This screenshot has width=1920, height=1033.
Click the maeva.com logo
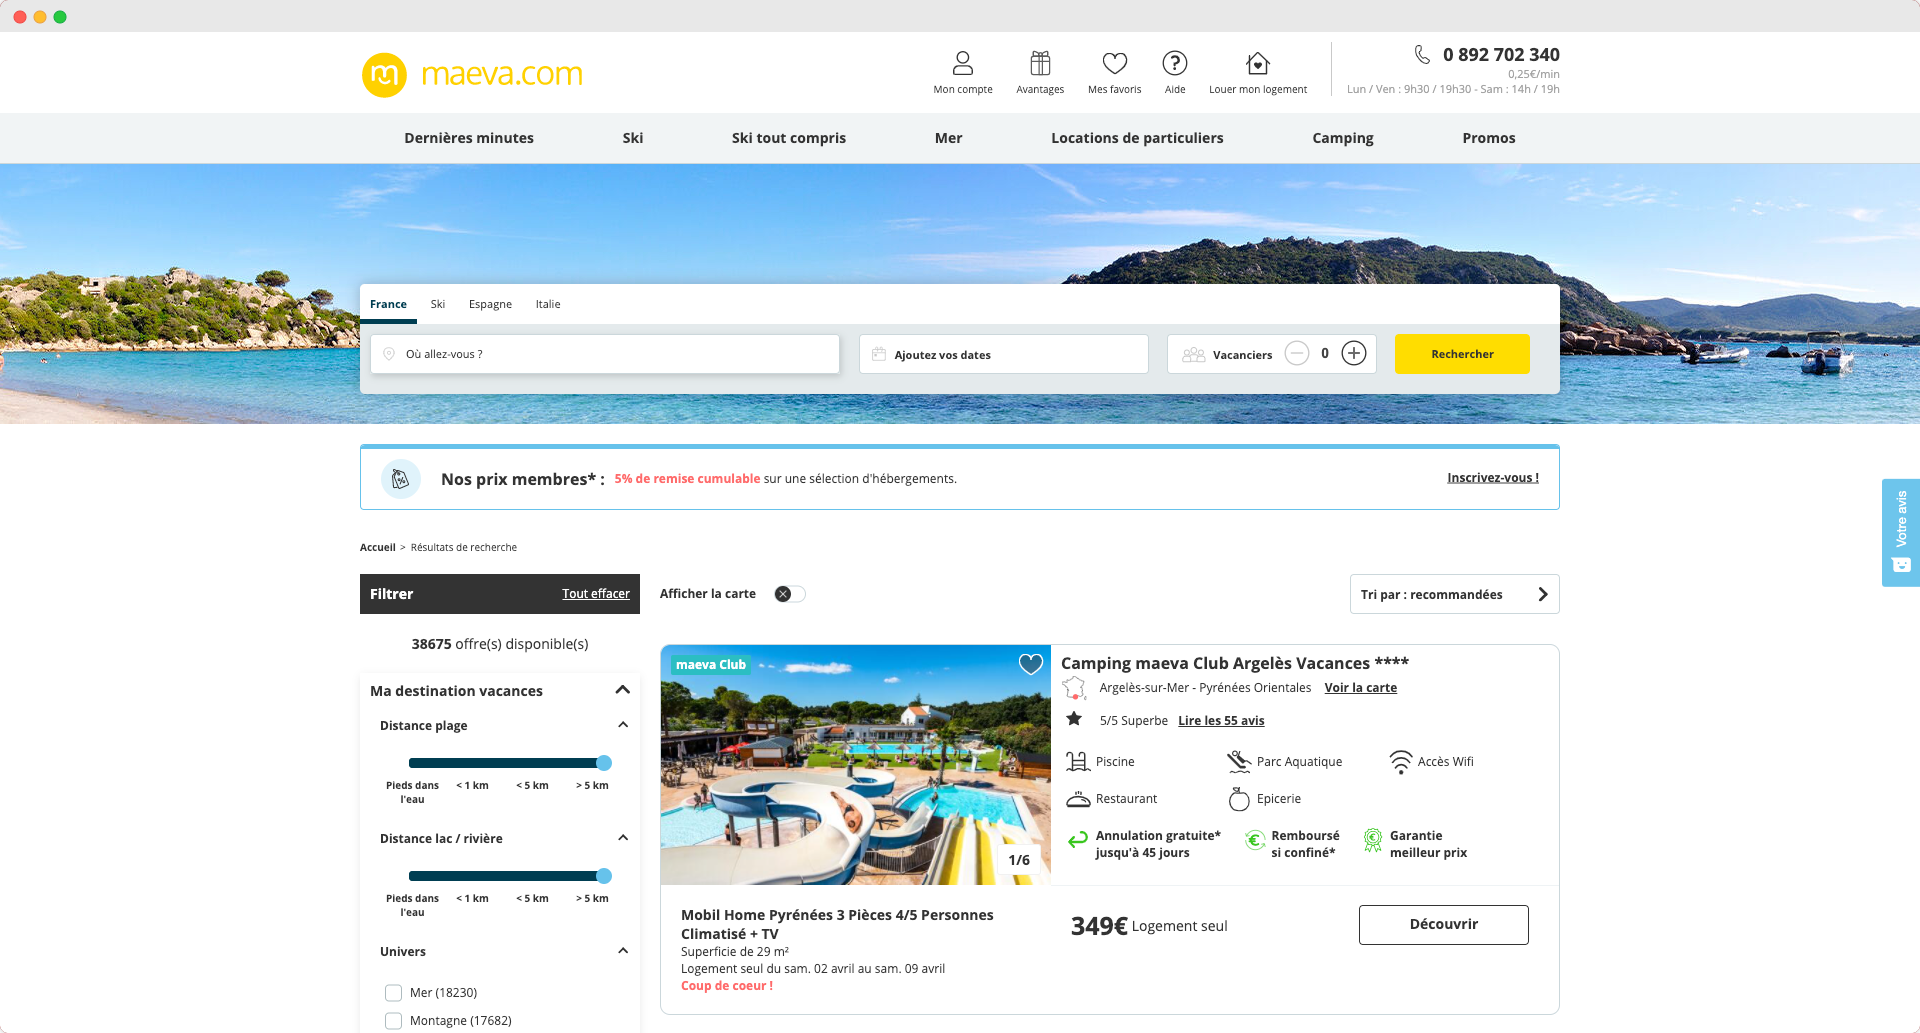tap(472, 74)
